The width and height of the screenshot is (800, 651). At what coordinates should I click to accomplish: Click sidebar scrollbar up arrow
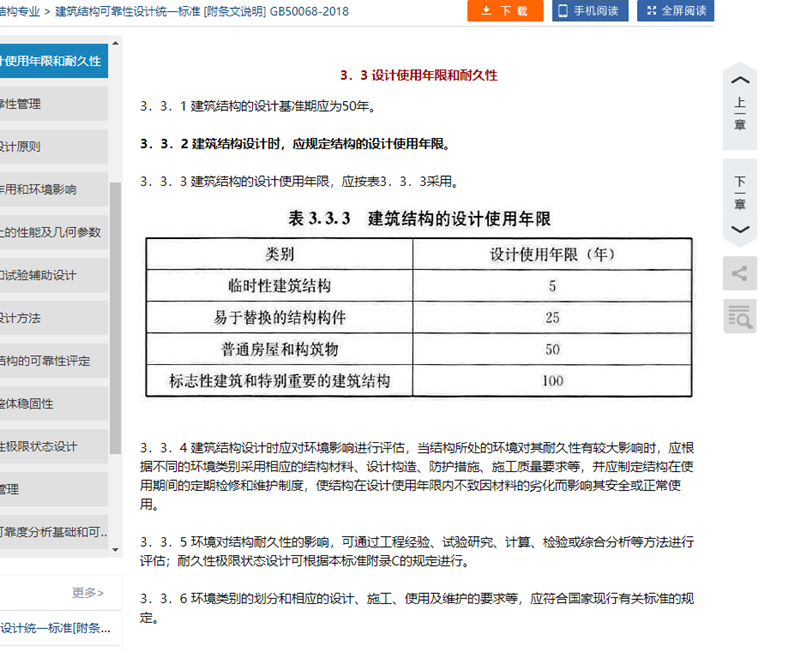115,43
